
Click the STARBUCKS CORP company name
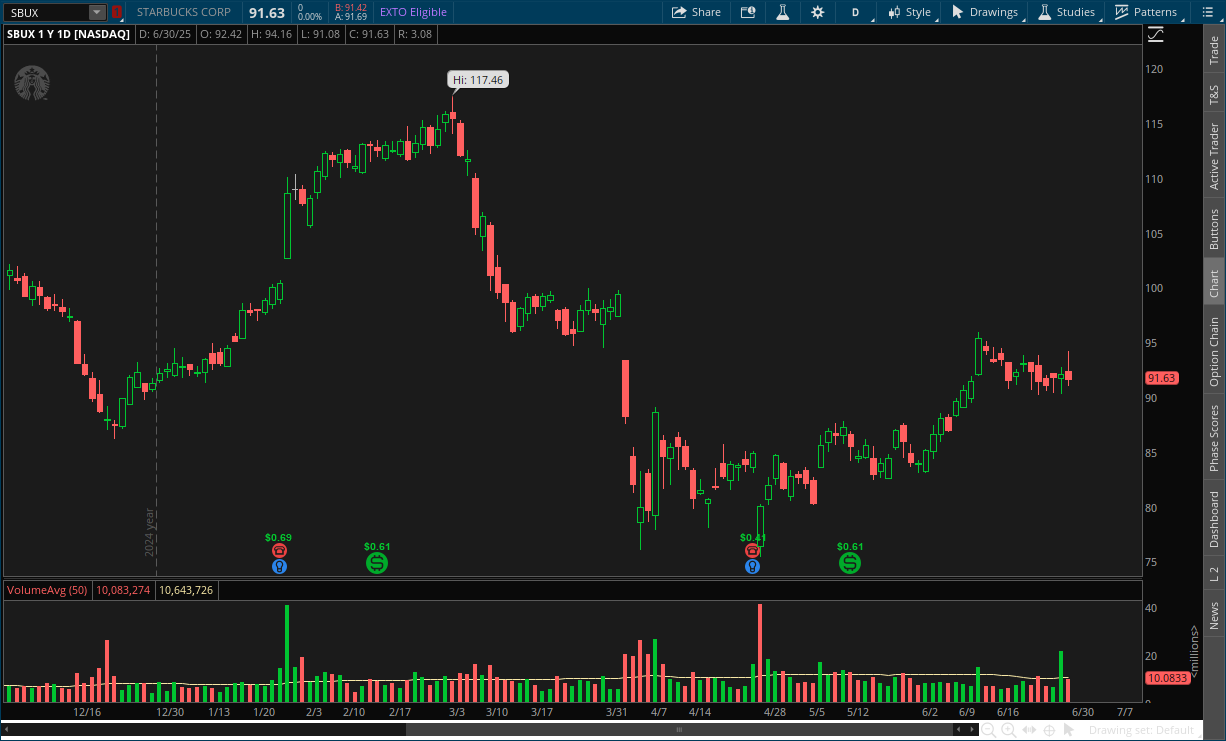(184, 12)
